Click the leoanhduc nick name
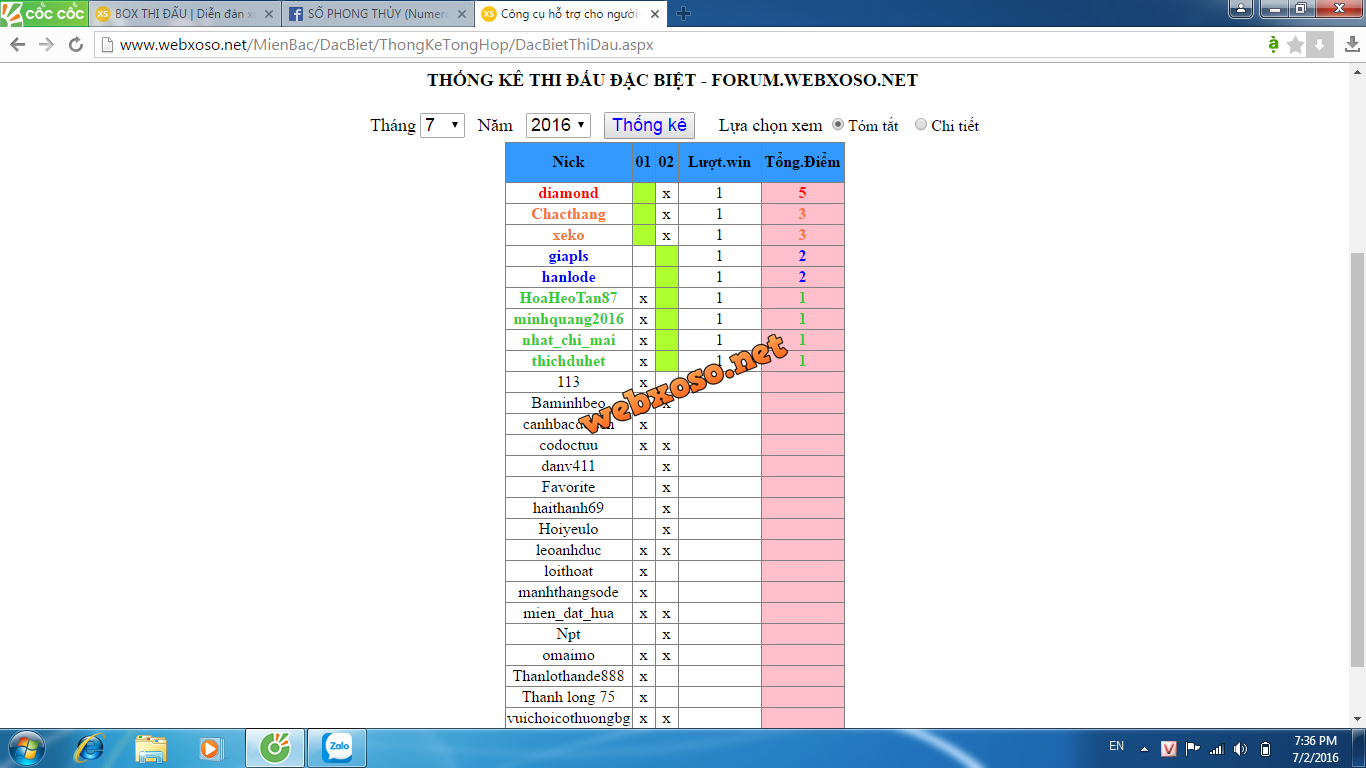Viewport: 1366px width, 768px height. tap(568, 550)
